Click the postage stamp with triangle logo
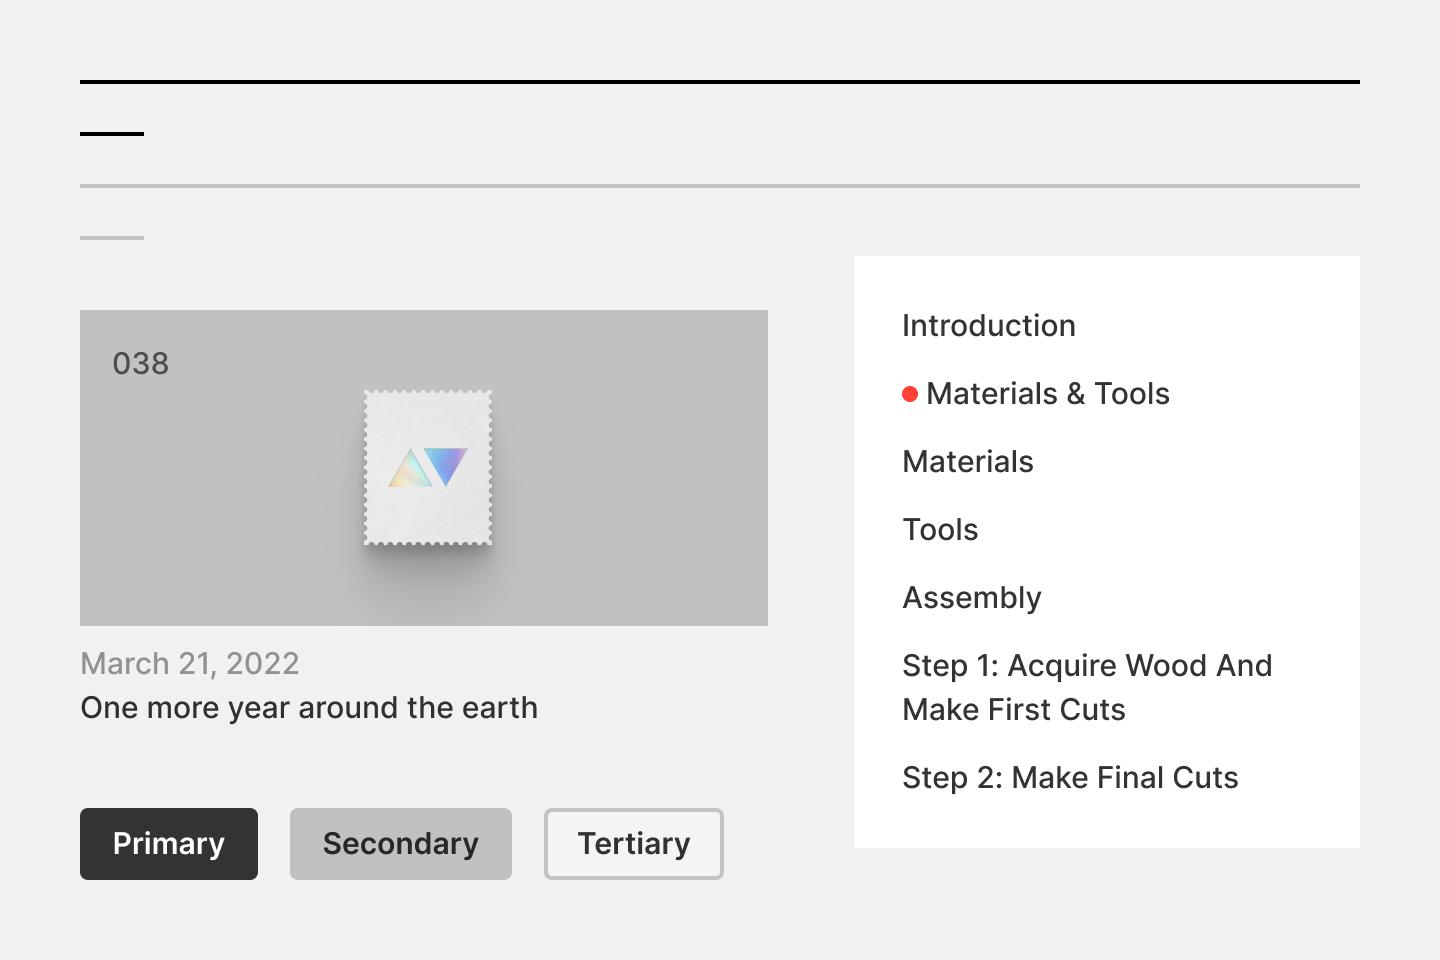 [428, 468]
